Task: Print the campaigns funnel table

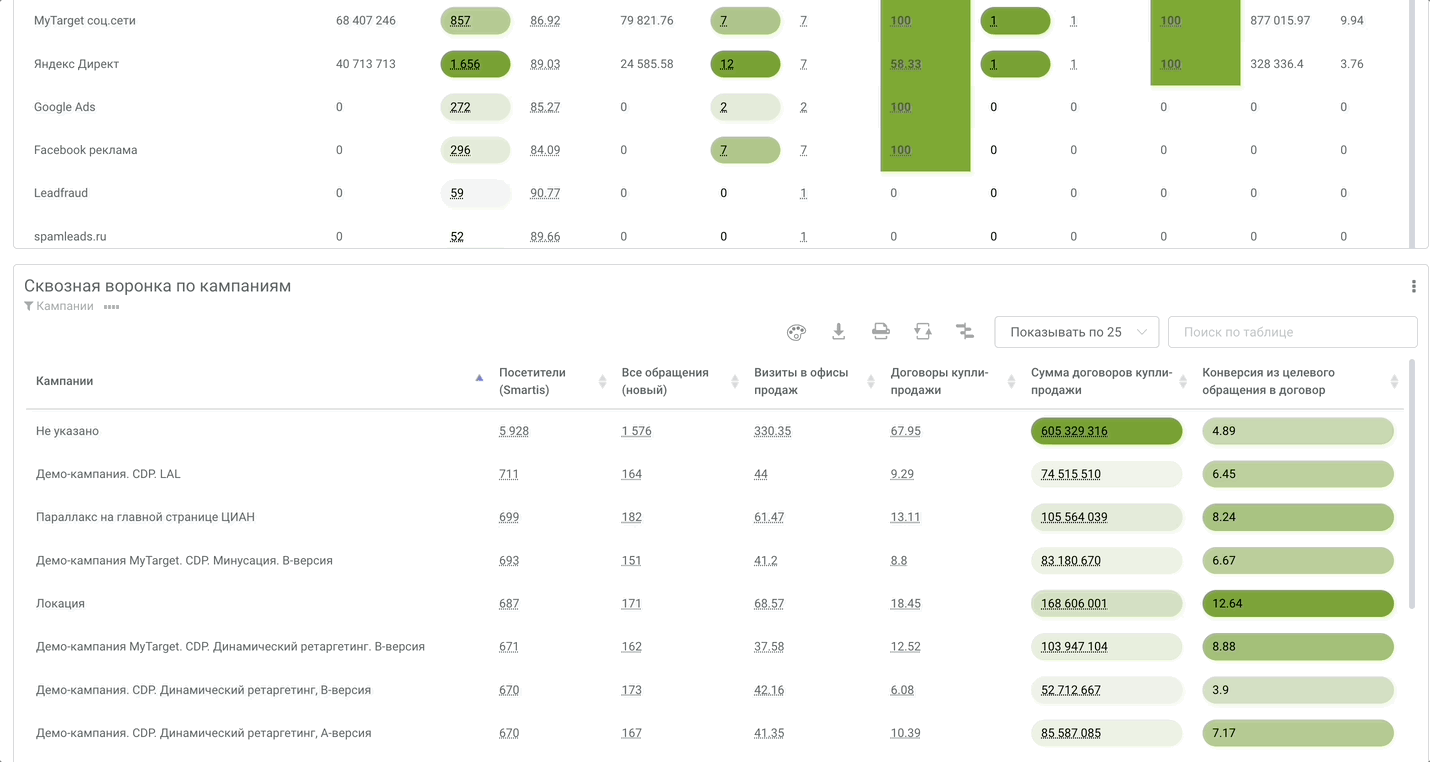Action: 880,331
